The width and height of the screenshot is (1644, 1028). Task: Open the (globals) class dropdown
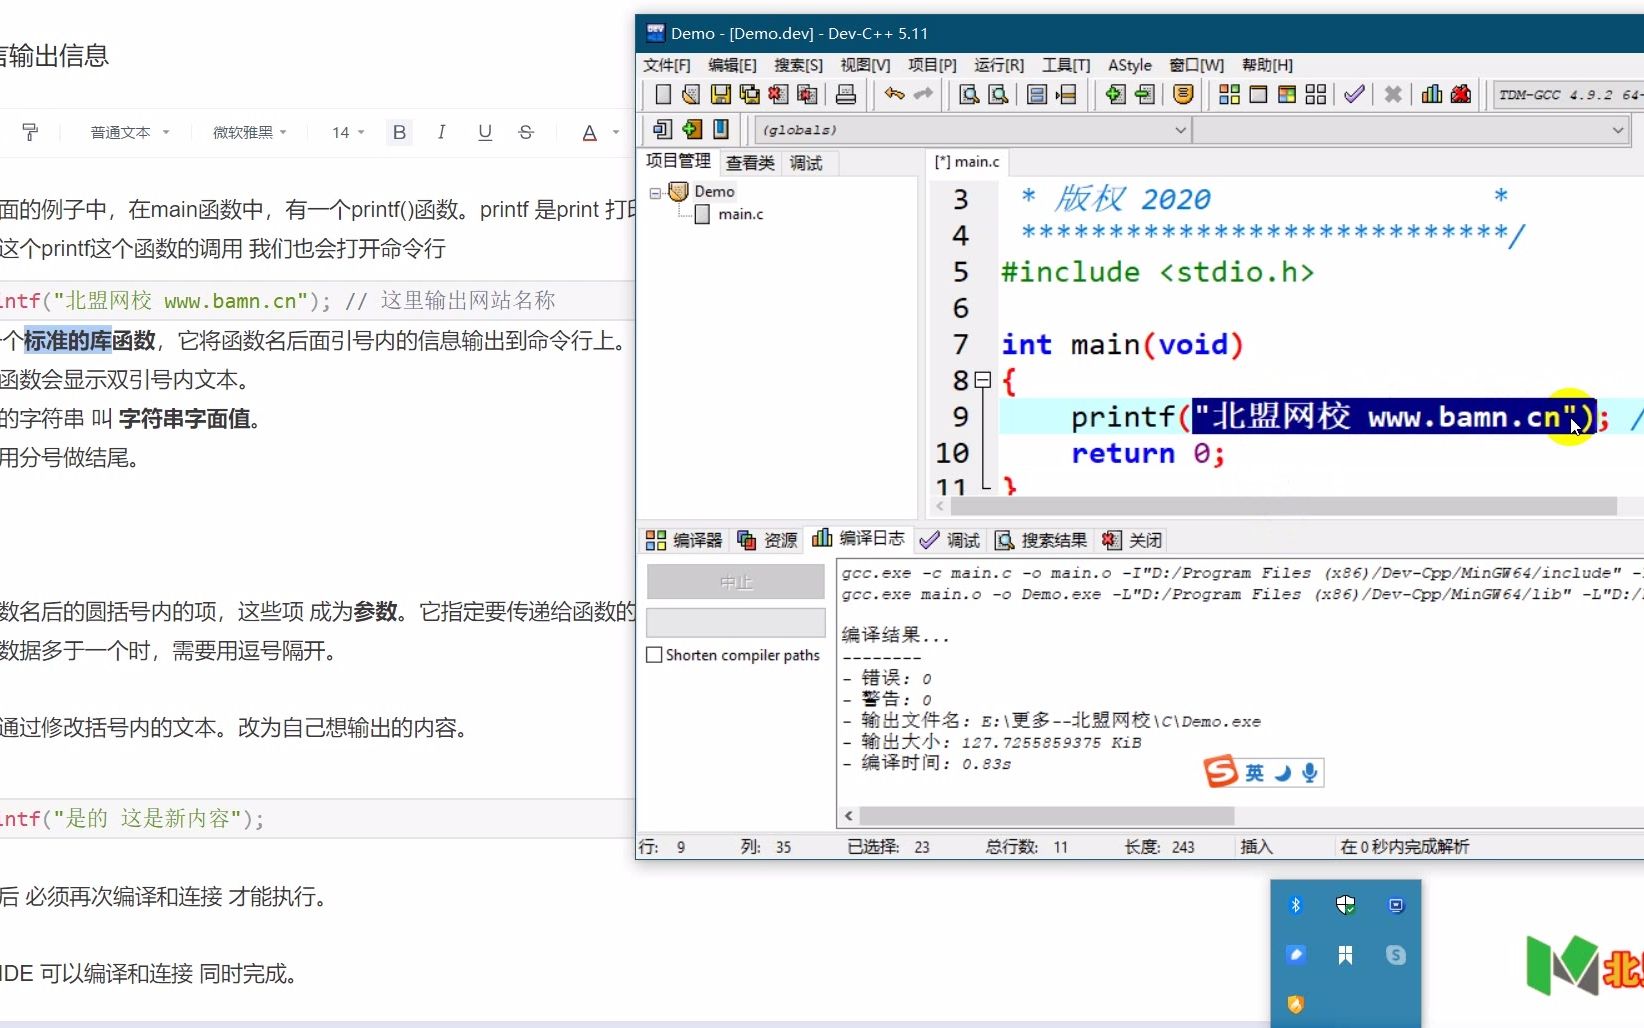[972, 130]
